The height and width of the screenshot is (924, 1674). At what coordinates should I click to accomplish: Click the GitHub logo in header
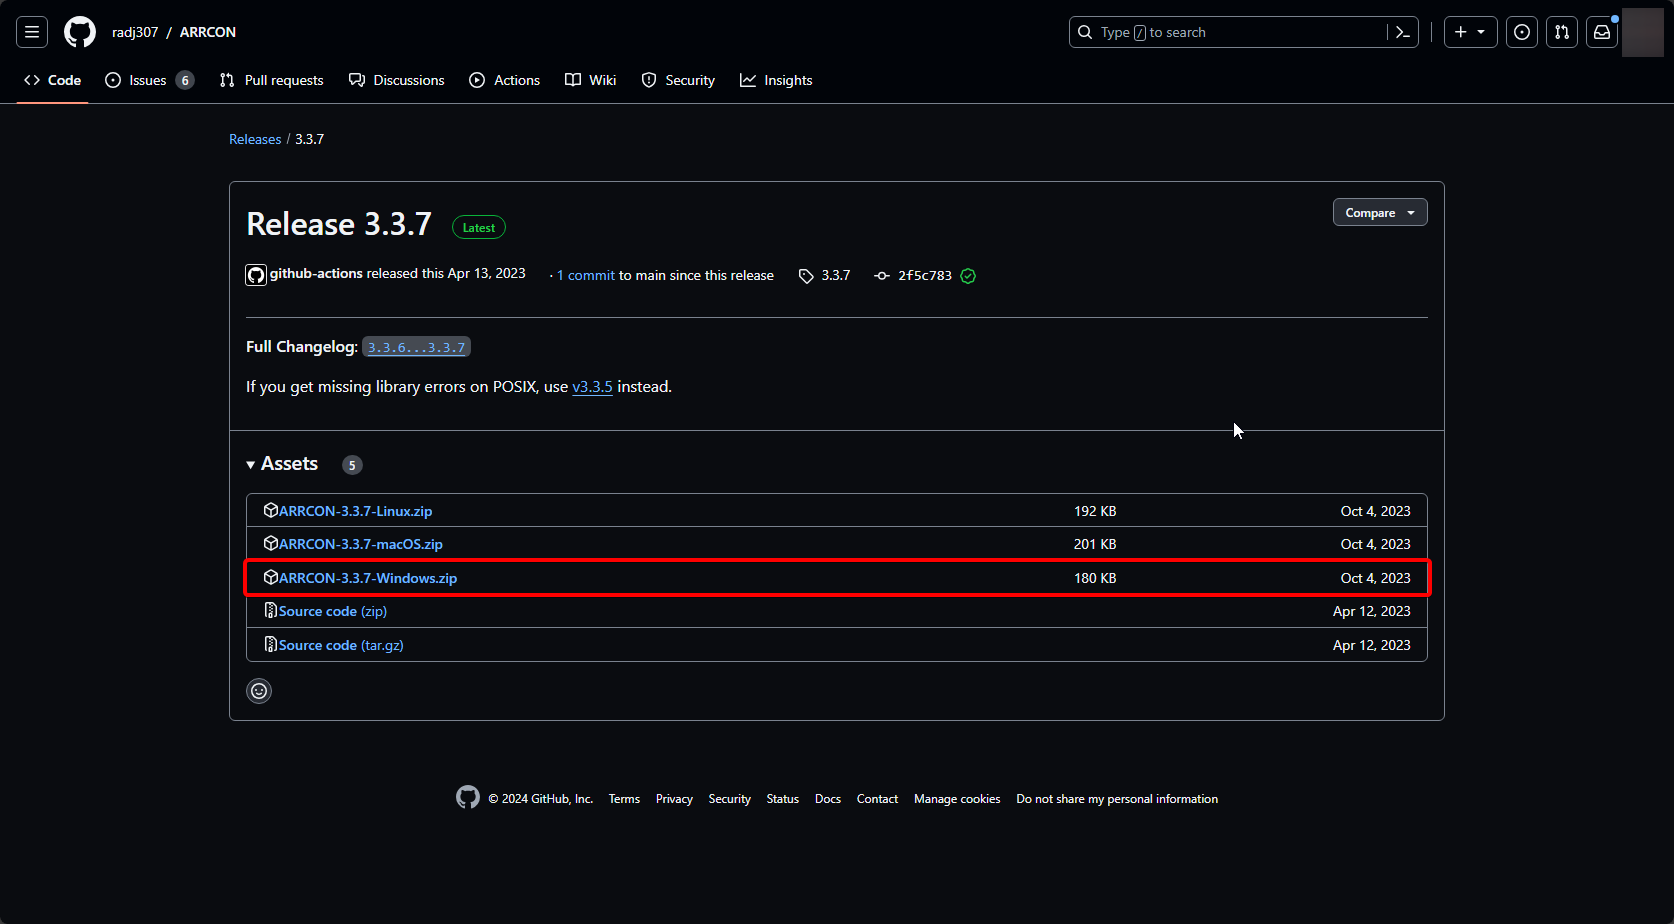coord(80,32)
